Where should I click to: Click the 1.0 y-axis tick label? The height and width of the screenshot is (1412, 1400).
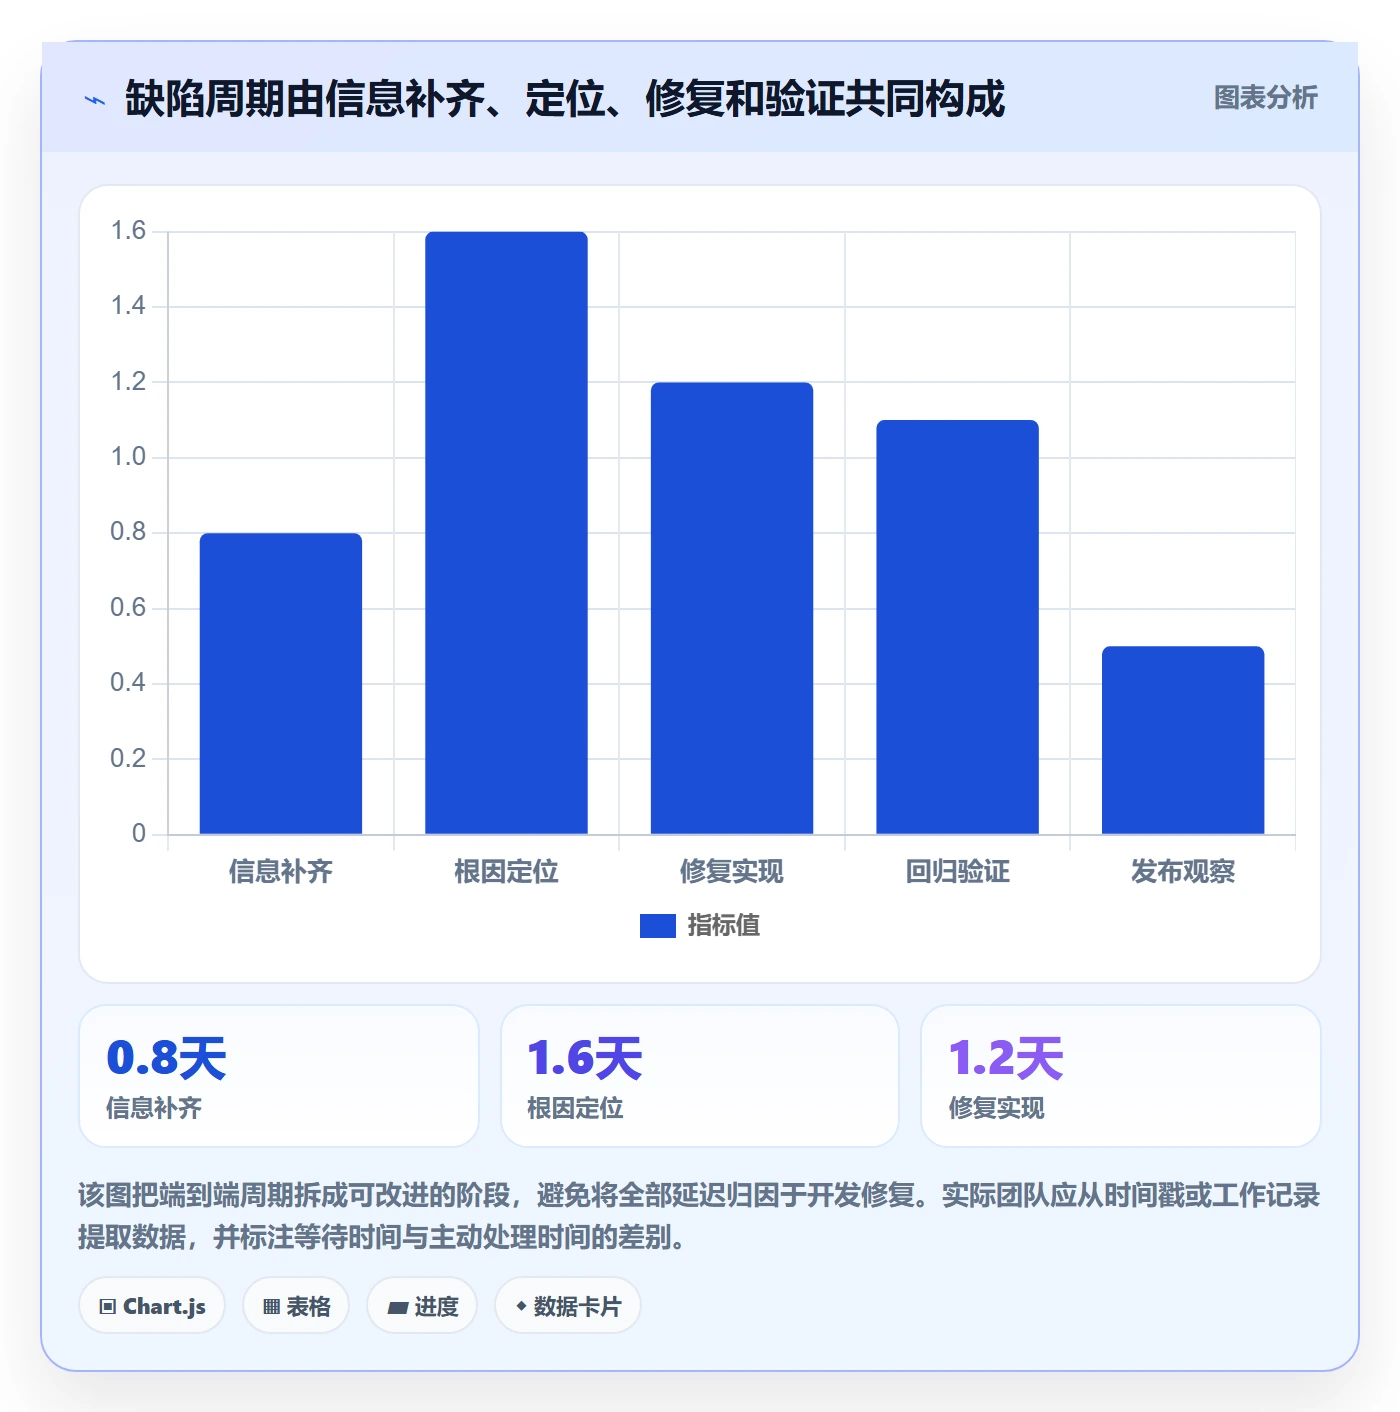(x=128, y=457)
